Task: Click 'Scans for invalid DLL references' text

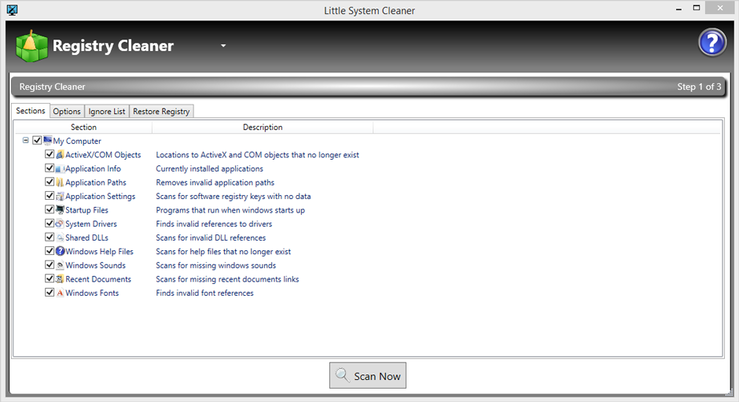Action: coord(211,238)
